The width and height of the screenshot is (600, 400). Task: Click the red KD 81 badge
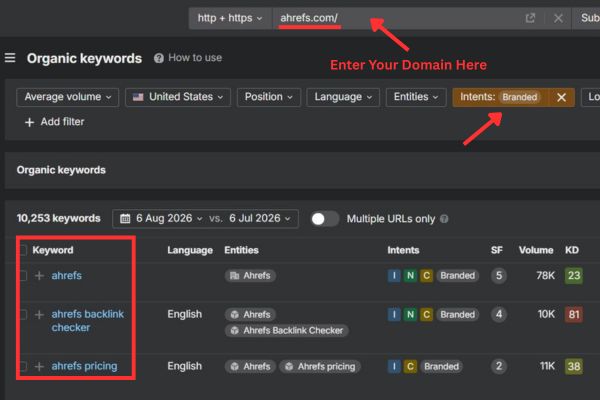[x=574, y=315]
